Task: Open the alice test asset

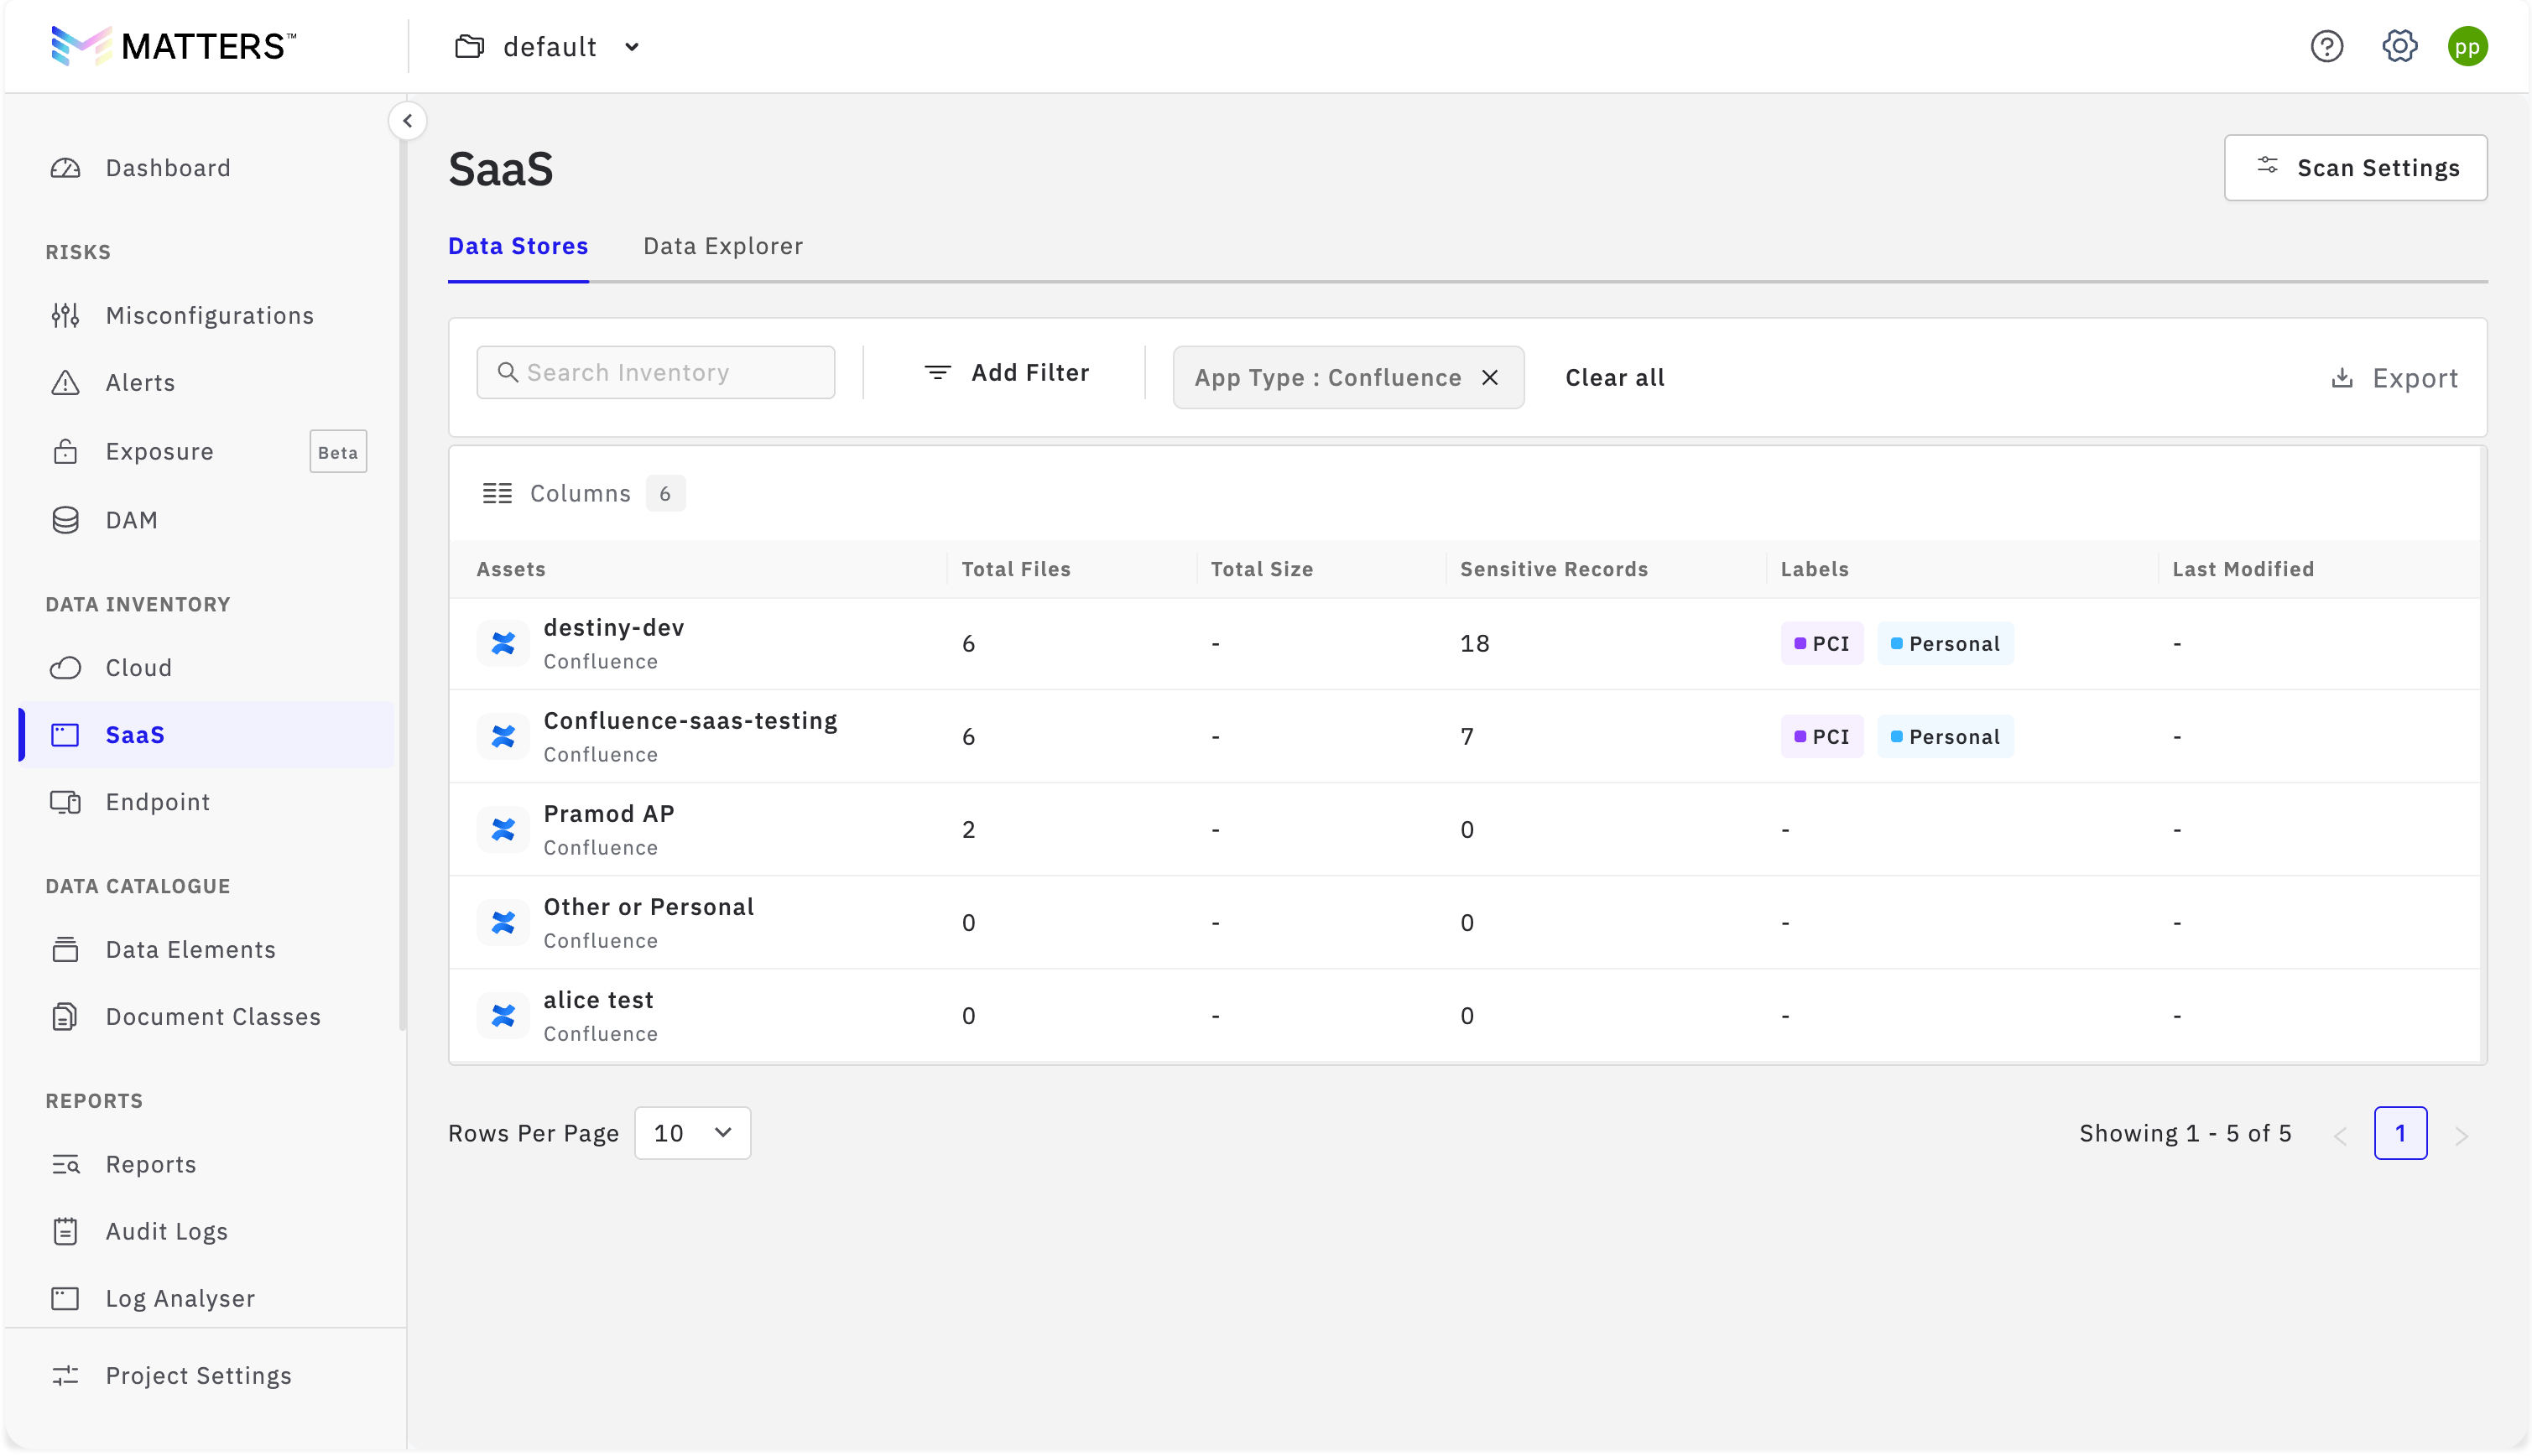Action: tap(598, 1000)
